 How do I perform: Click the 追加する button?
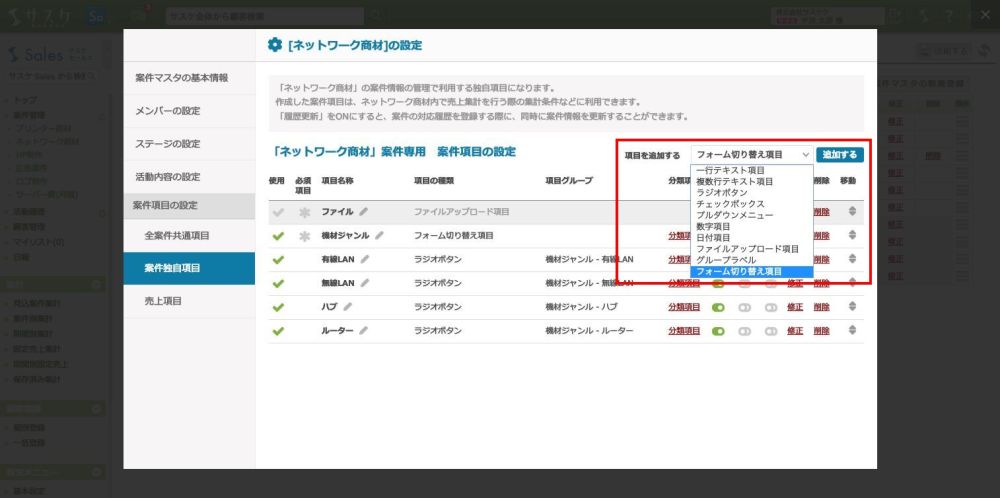(840, 155)
